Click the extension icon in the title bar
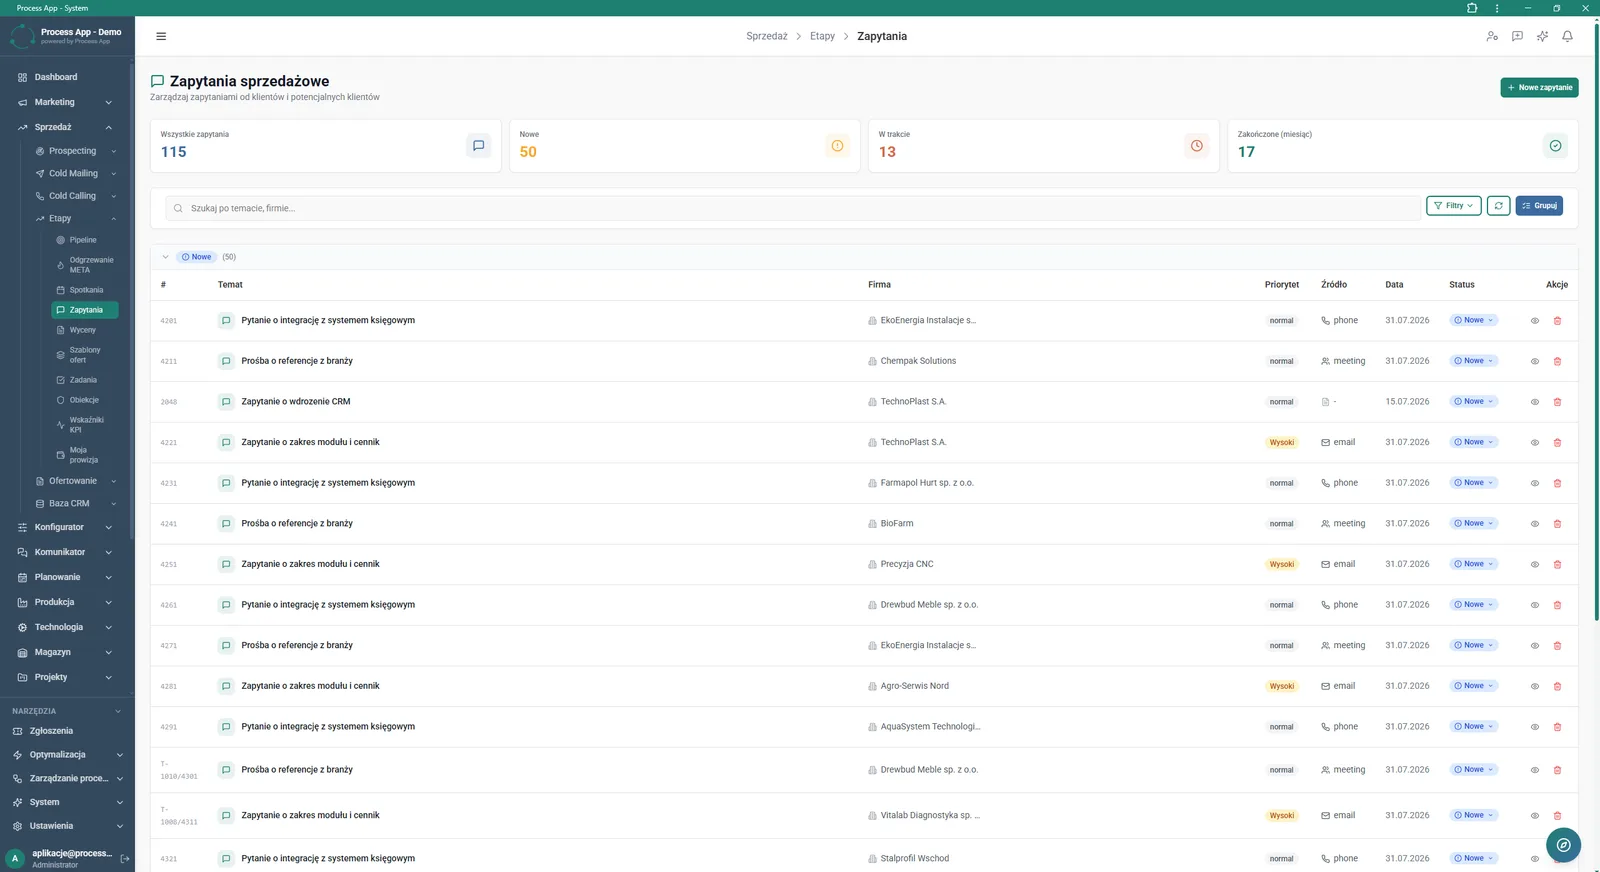 click(x=1472, y=8)
